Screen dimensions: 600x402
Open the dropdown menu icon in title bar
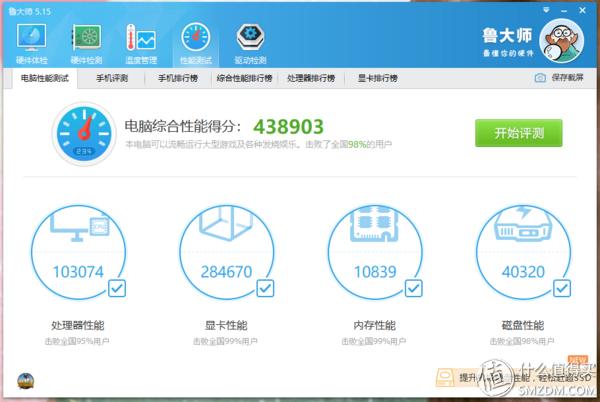coord(546,10)
